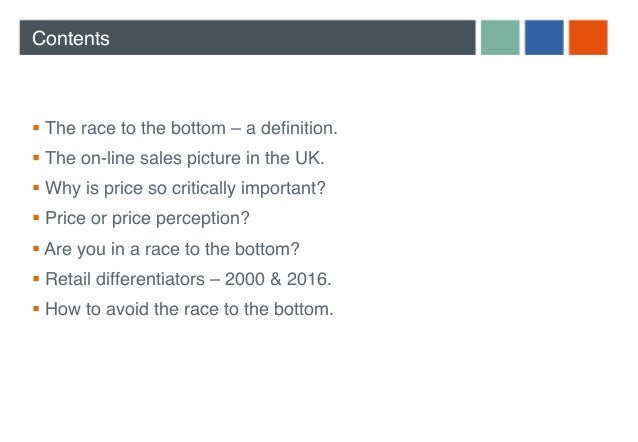Open "Why is price so critically important?" item
This screenshot has height=442, width=638.
tap(185, 188)
